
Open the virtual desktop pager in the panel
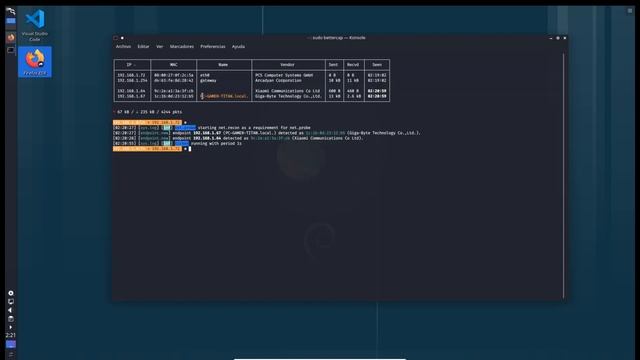pyautogui.click(x=11, y=22)
